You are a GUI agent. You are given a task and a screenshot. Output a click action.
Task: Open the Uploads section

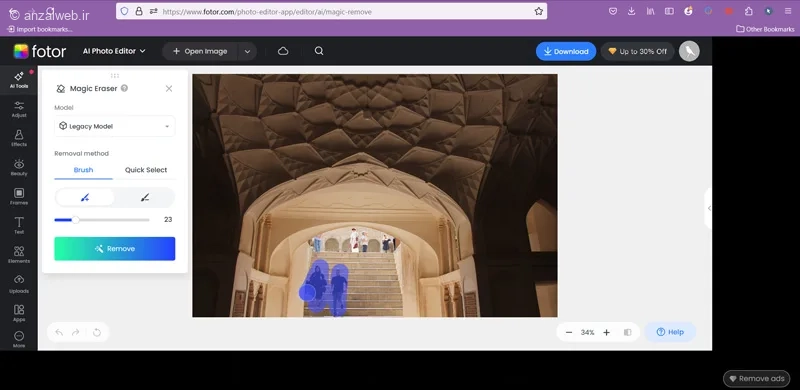19,284
